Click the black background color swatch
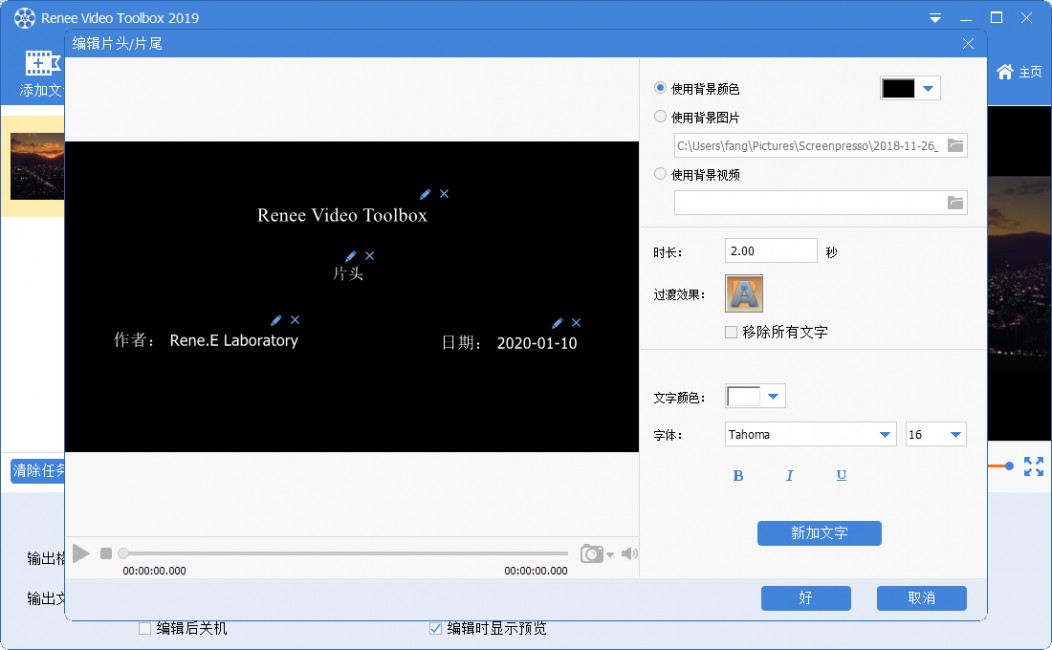Image resolution: width=1052 pixels, height=650 pixels. (898, 89)
